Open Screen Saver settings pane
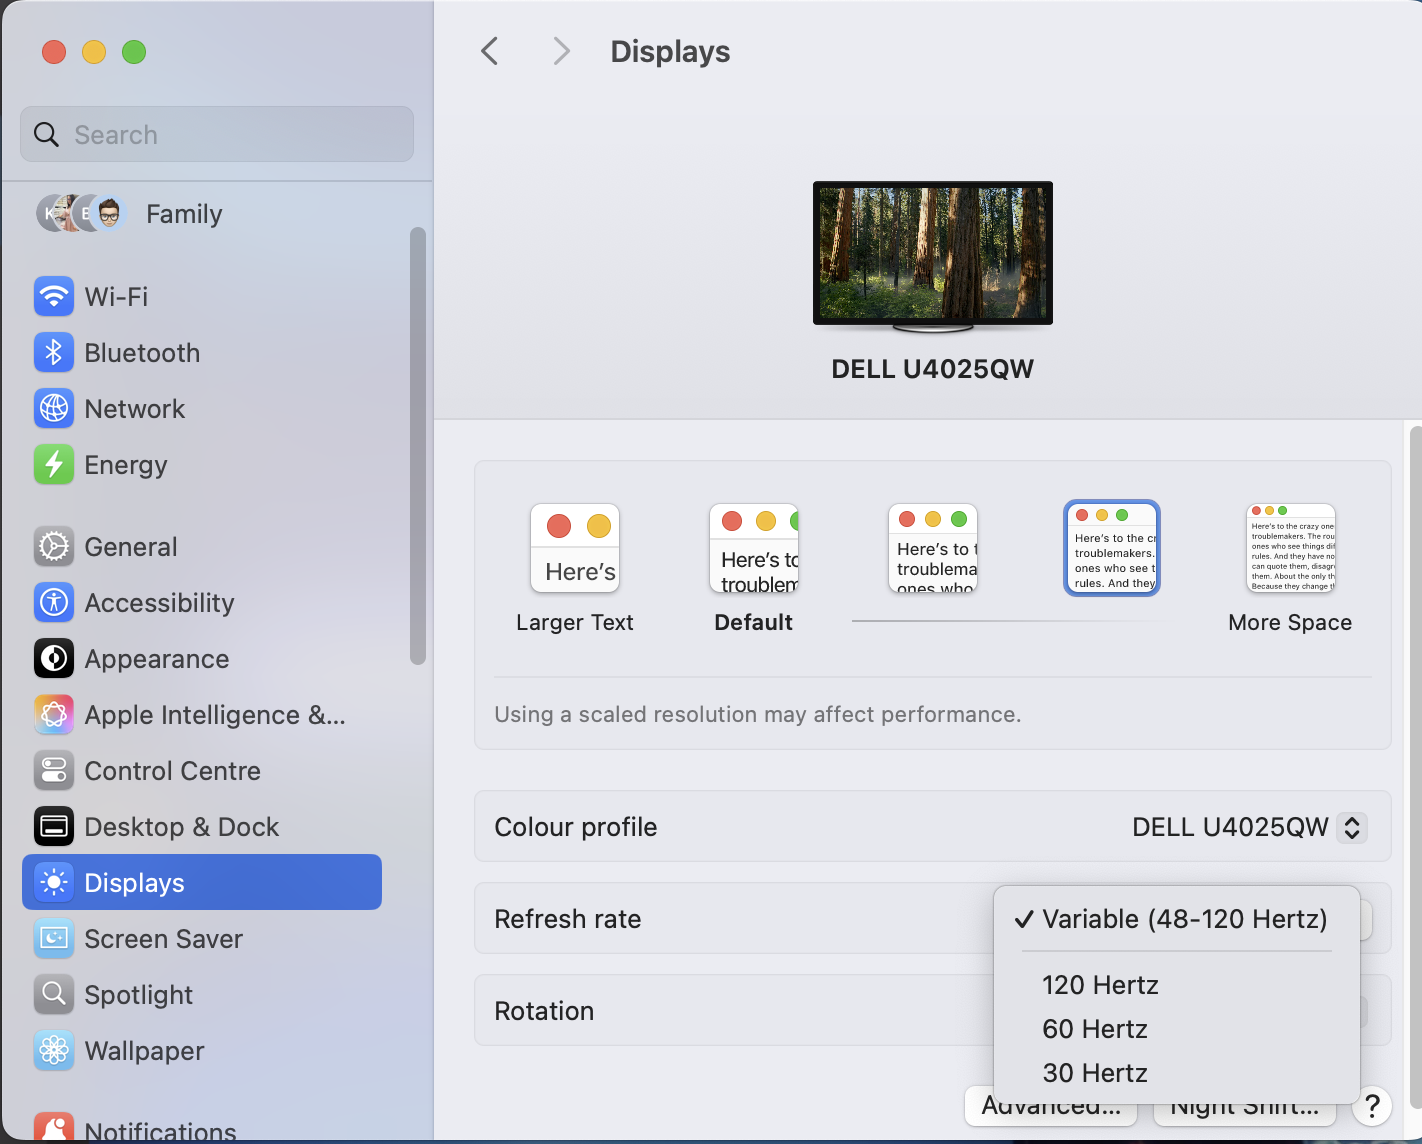 tap(202, 938)
